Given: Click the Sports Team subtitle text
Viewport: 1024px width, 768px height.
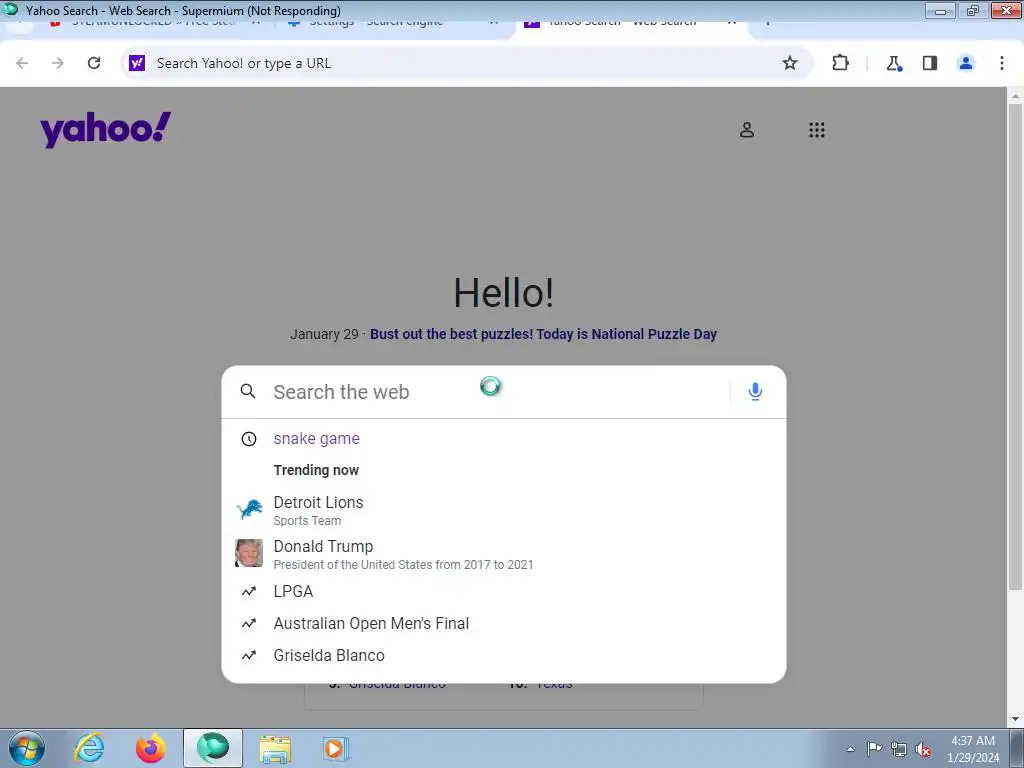Looking at the screenshot, I should (x=307, y=521).
